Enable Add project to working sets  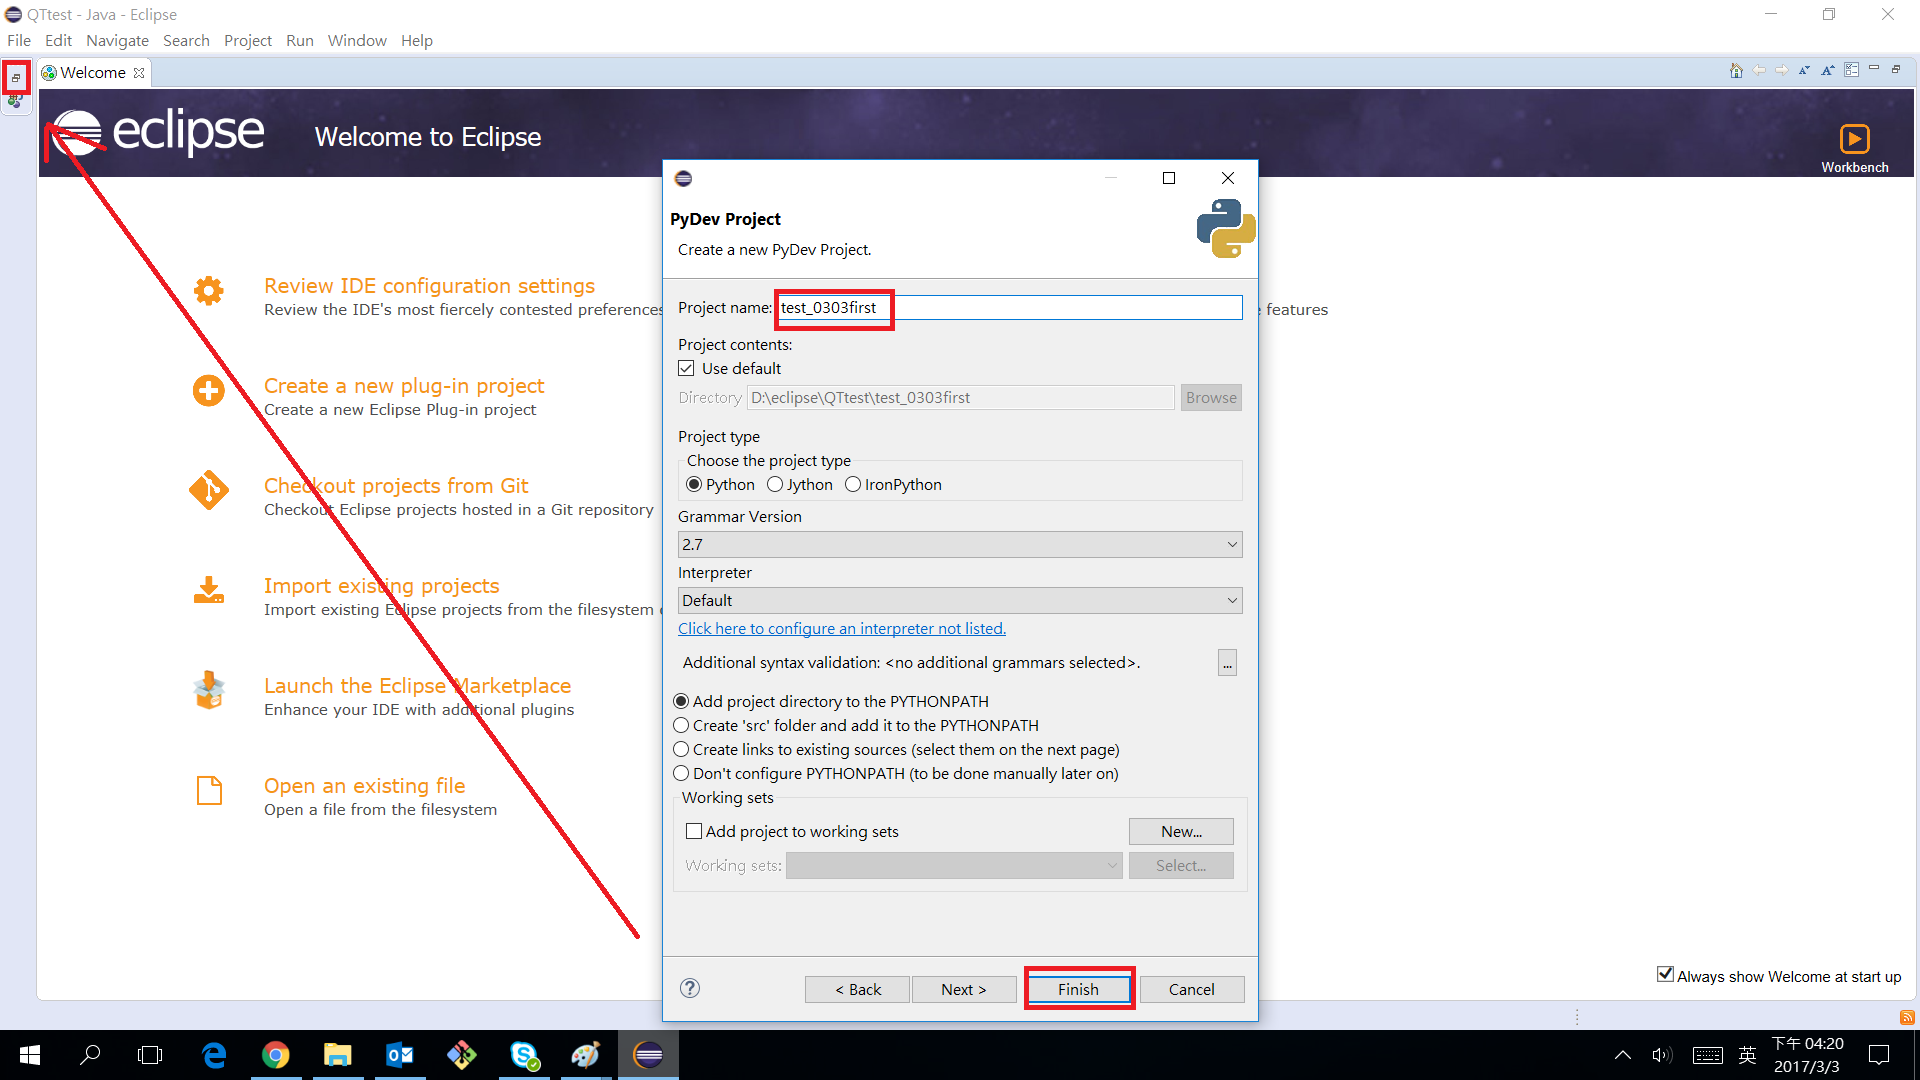pos(694,831)
